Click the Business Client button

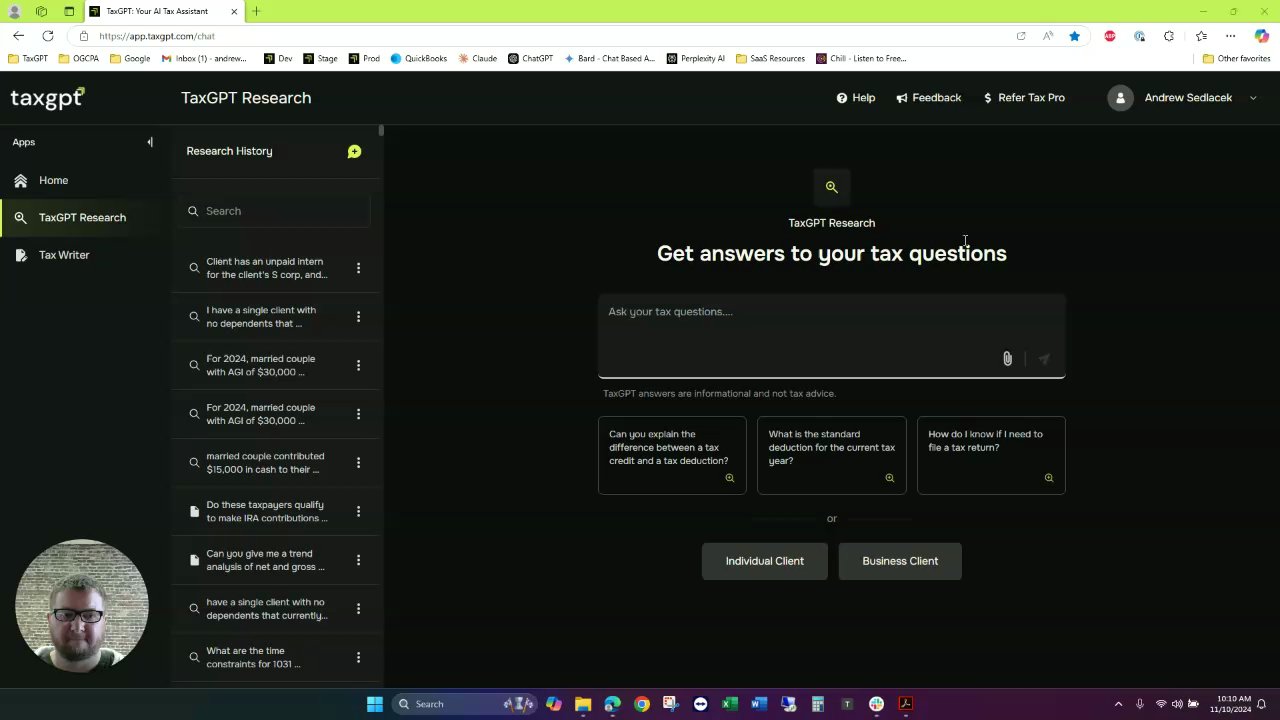click(900, 561)
